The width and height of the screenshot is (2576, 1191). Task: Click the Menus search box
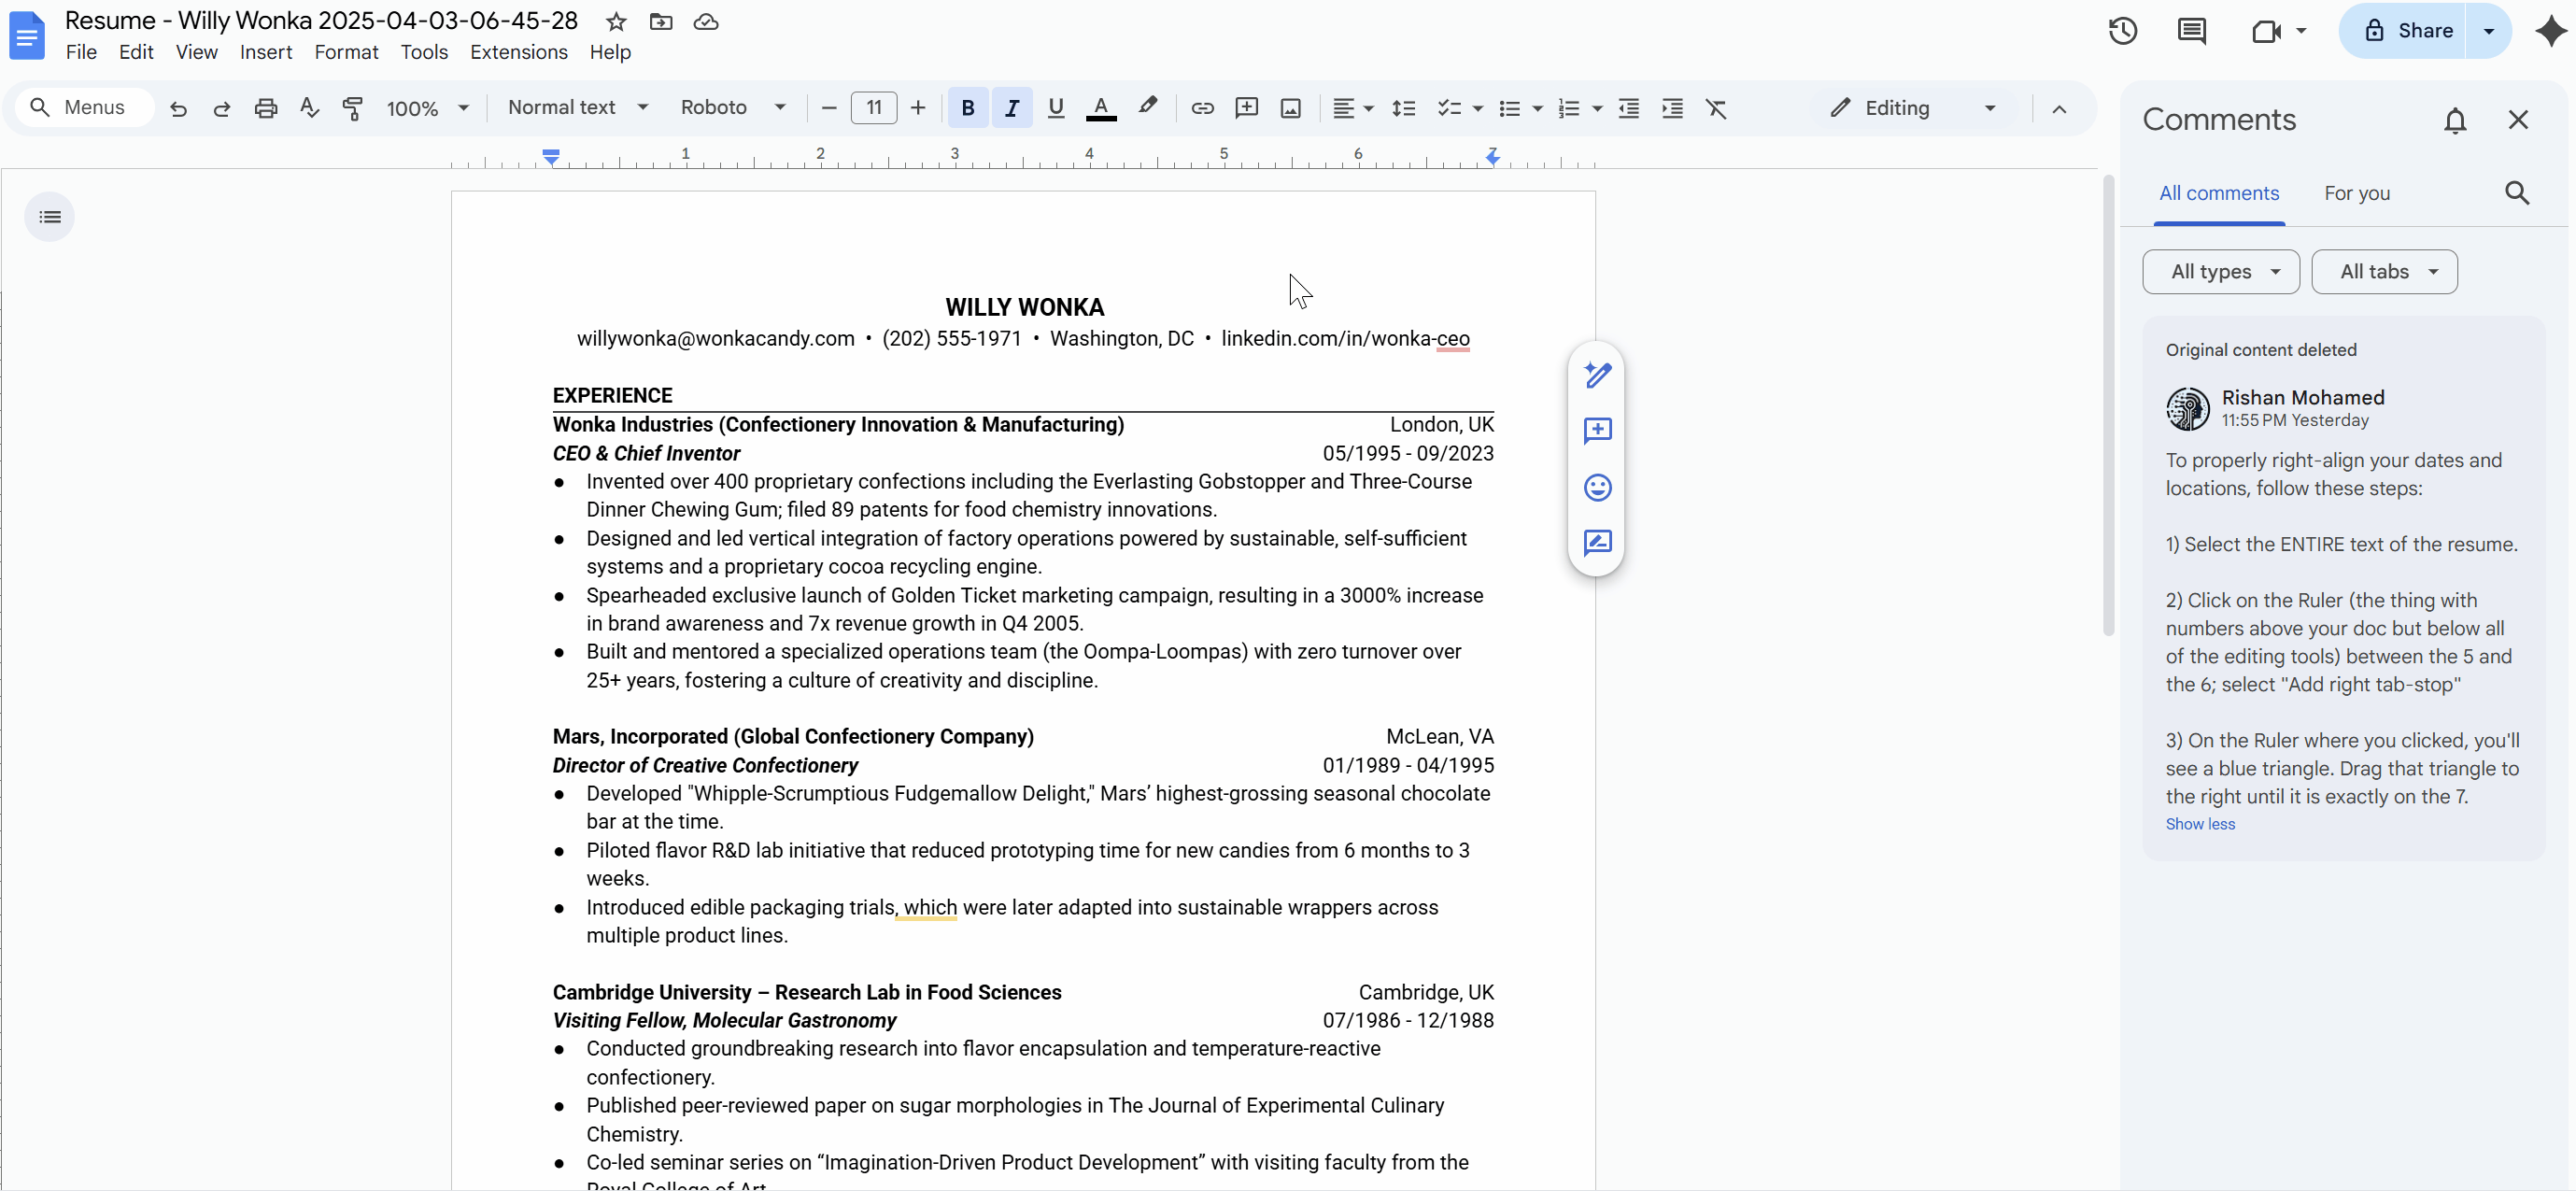(x=86, y=107)
